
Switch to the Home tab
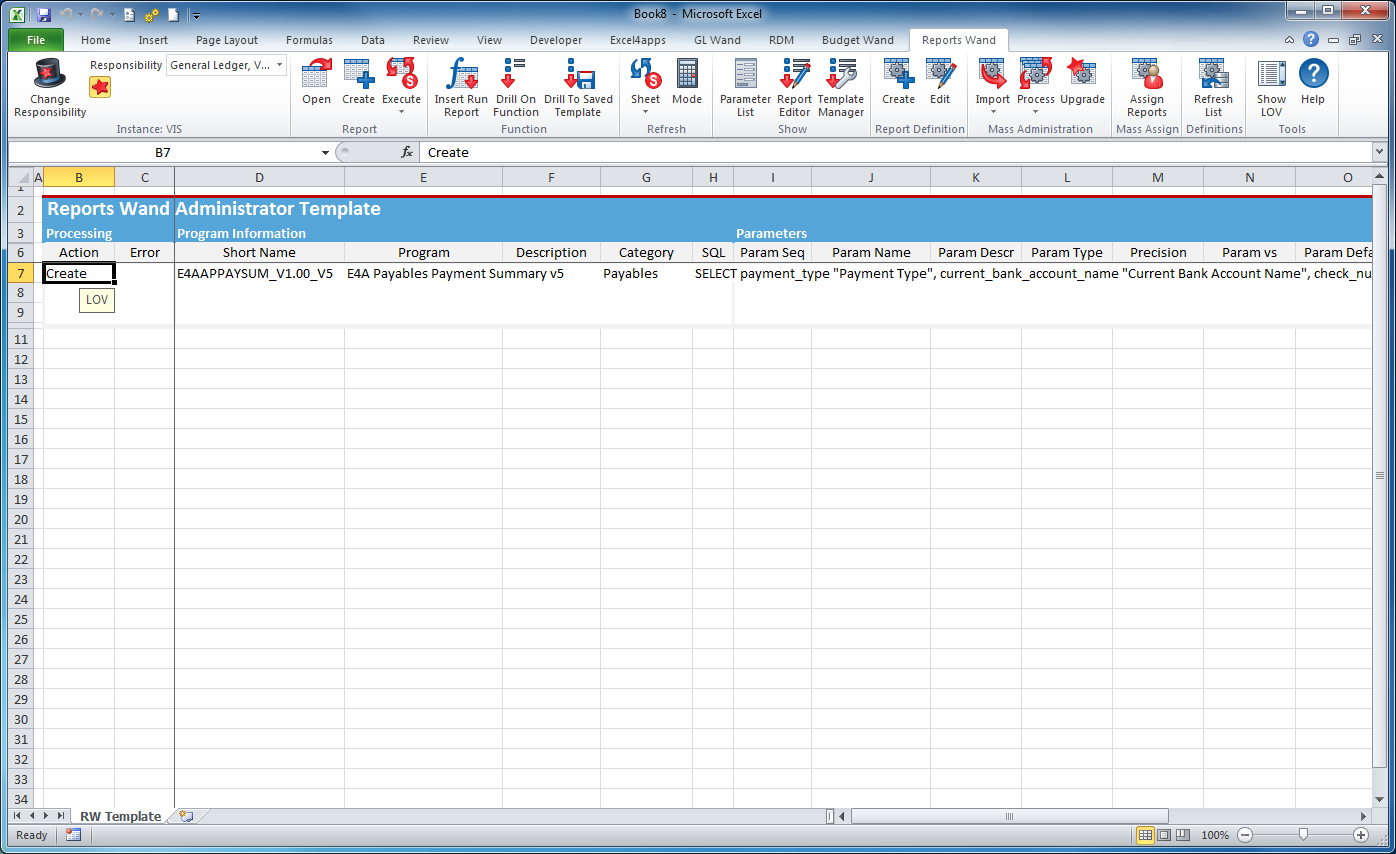(x=96, y=40)
